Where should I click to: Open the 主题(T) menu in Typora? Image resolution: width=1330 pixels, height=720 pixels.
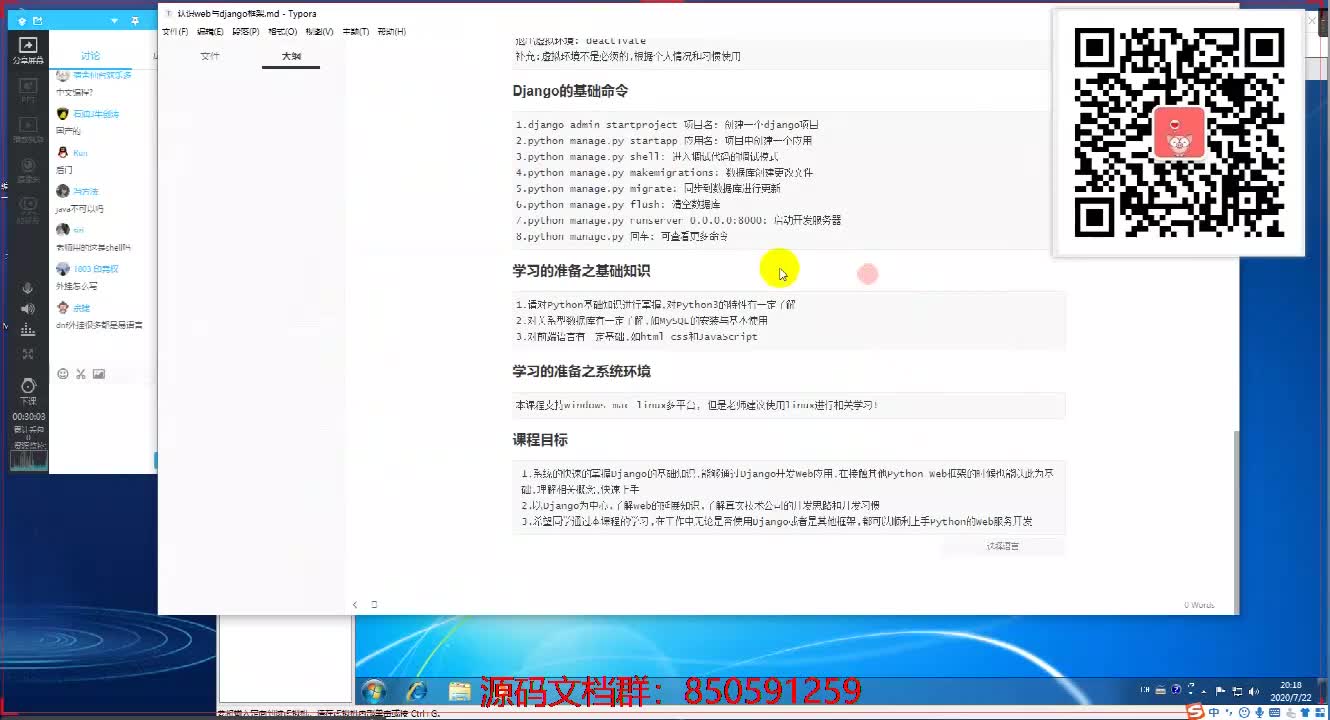click(355, 32)
